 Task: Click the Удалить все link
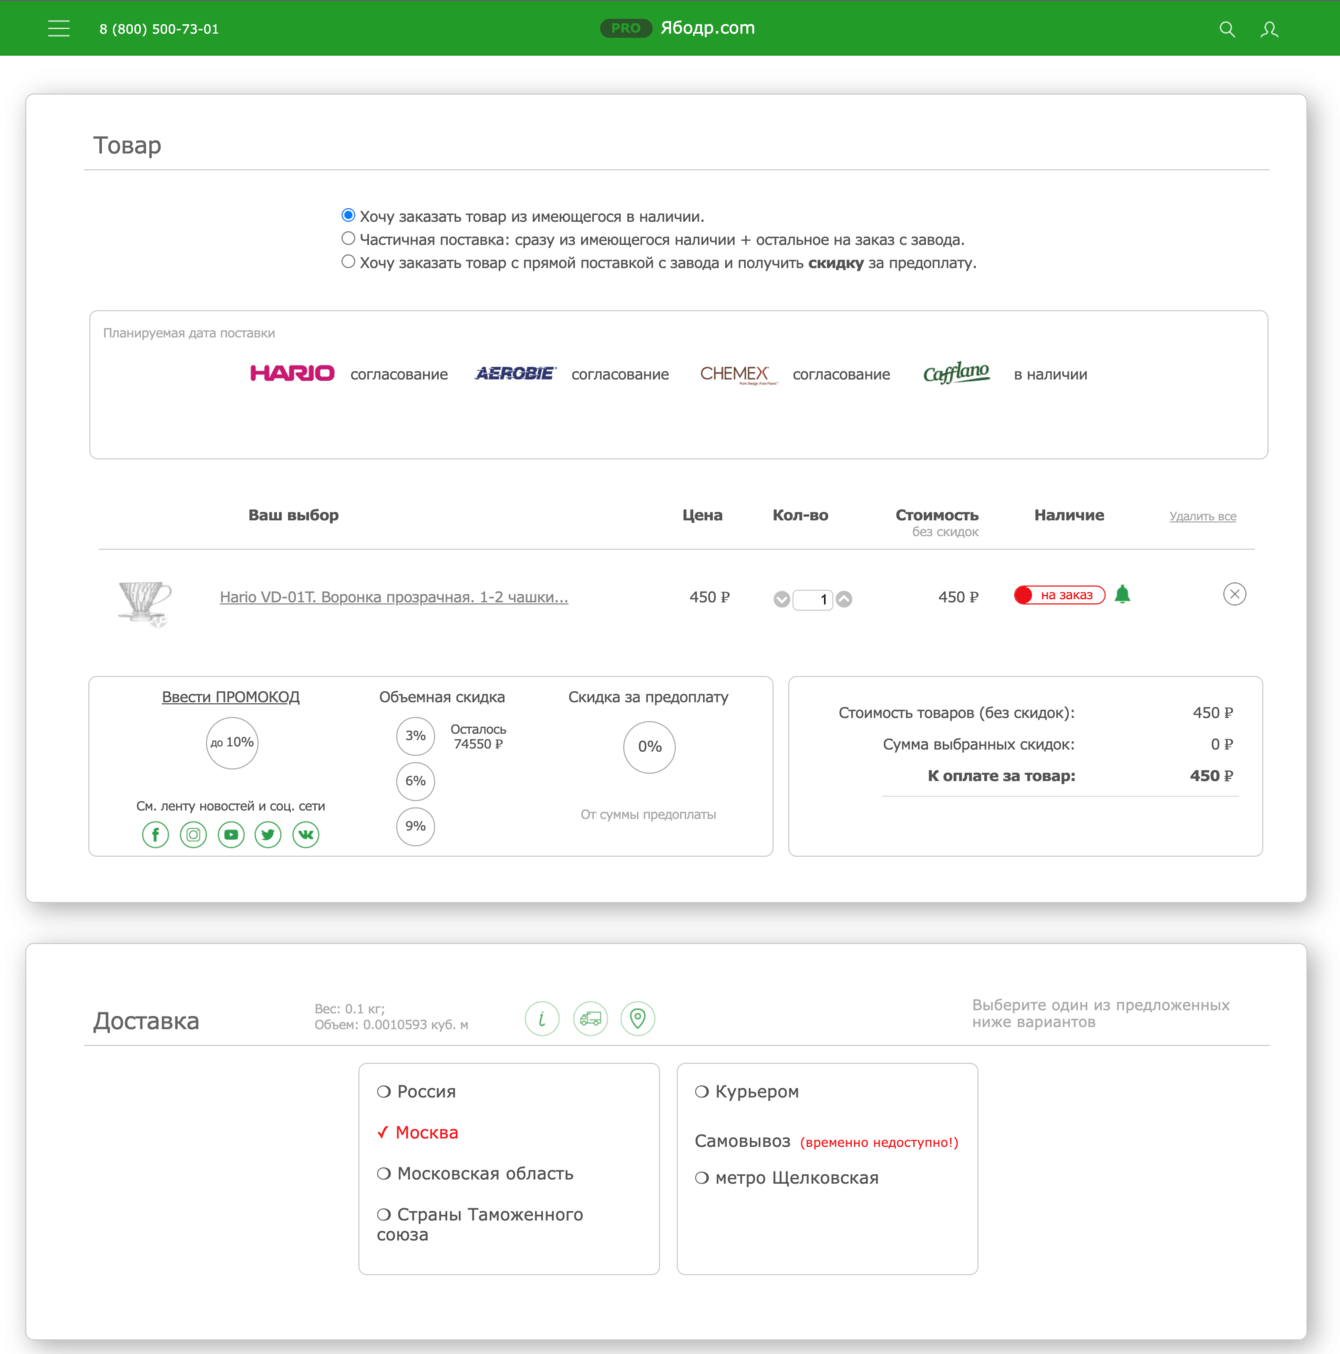(1203, 516)
